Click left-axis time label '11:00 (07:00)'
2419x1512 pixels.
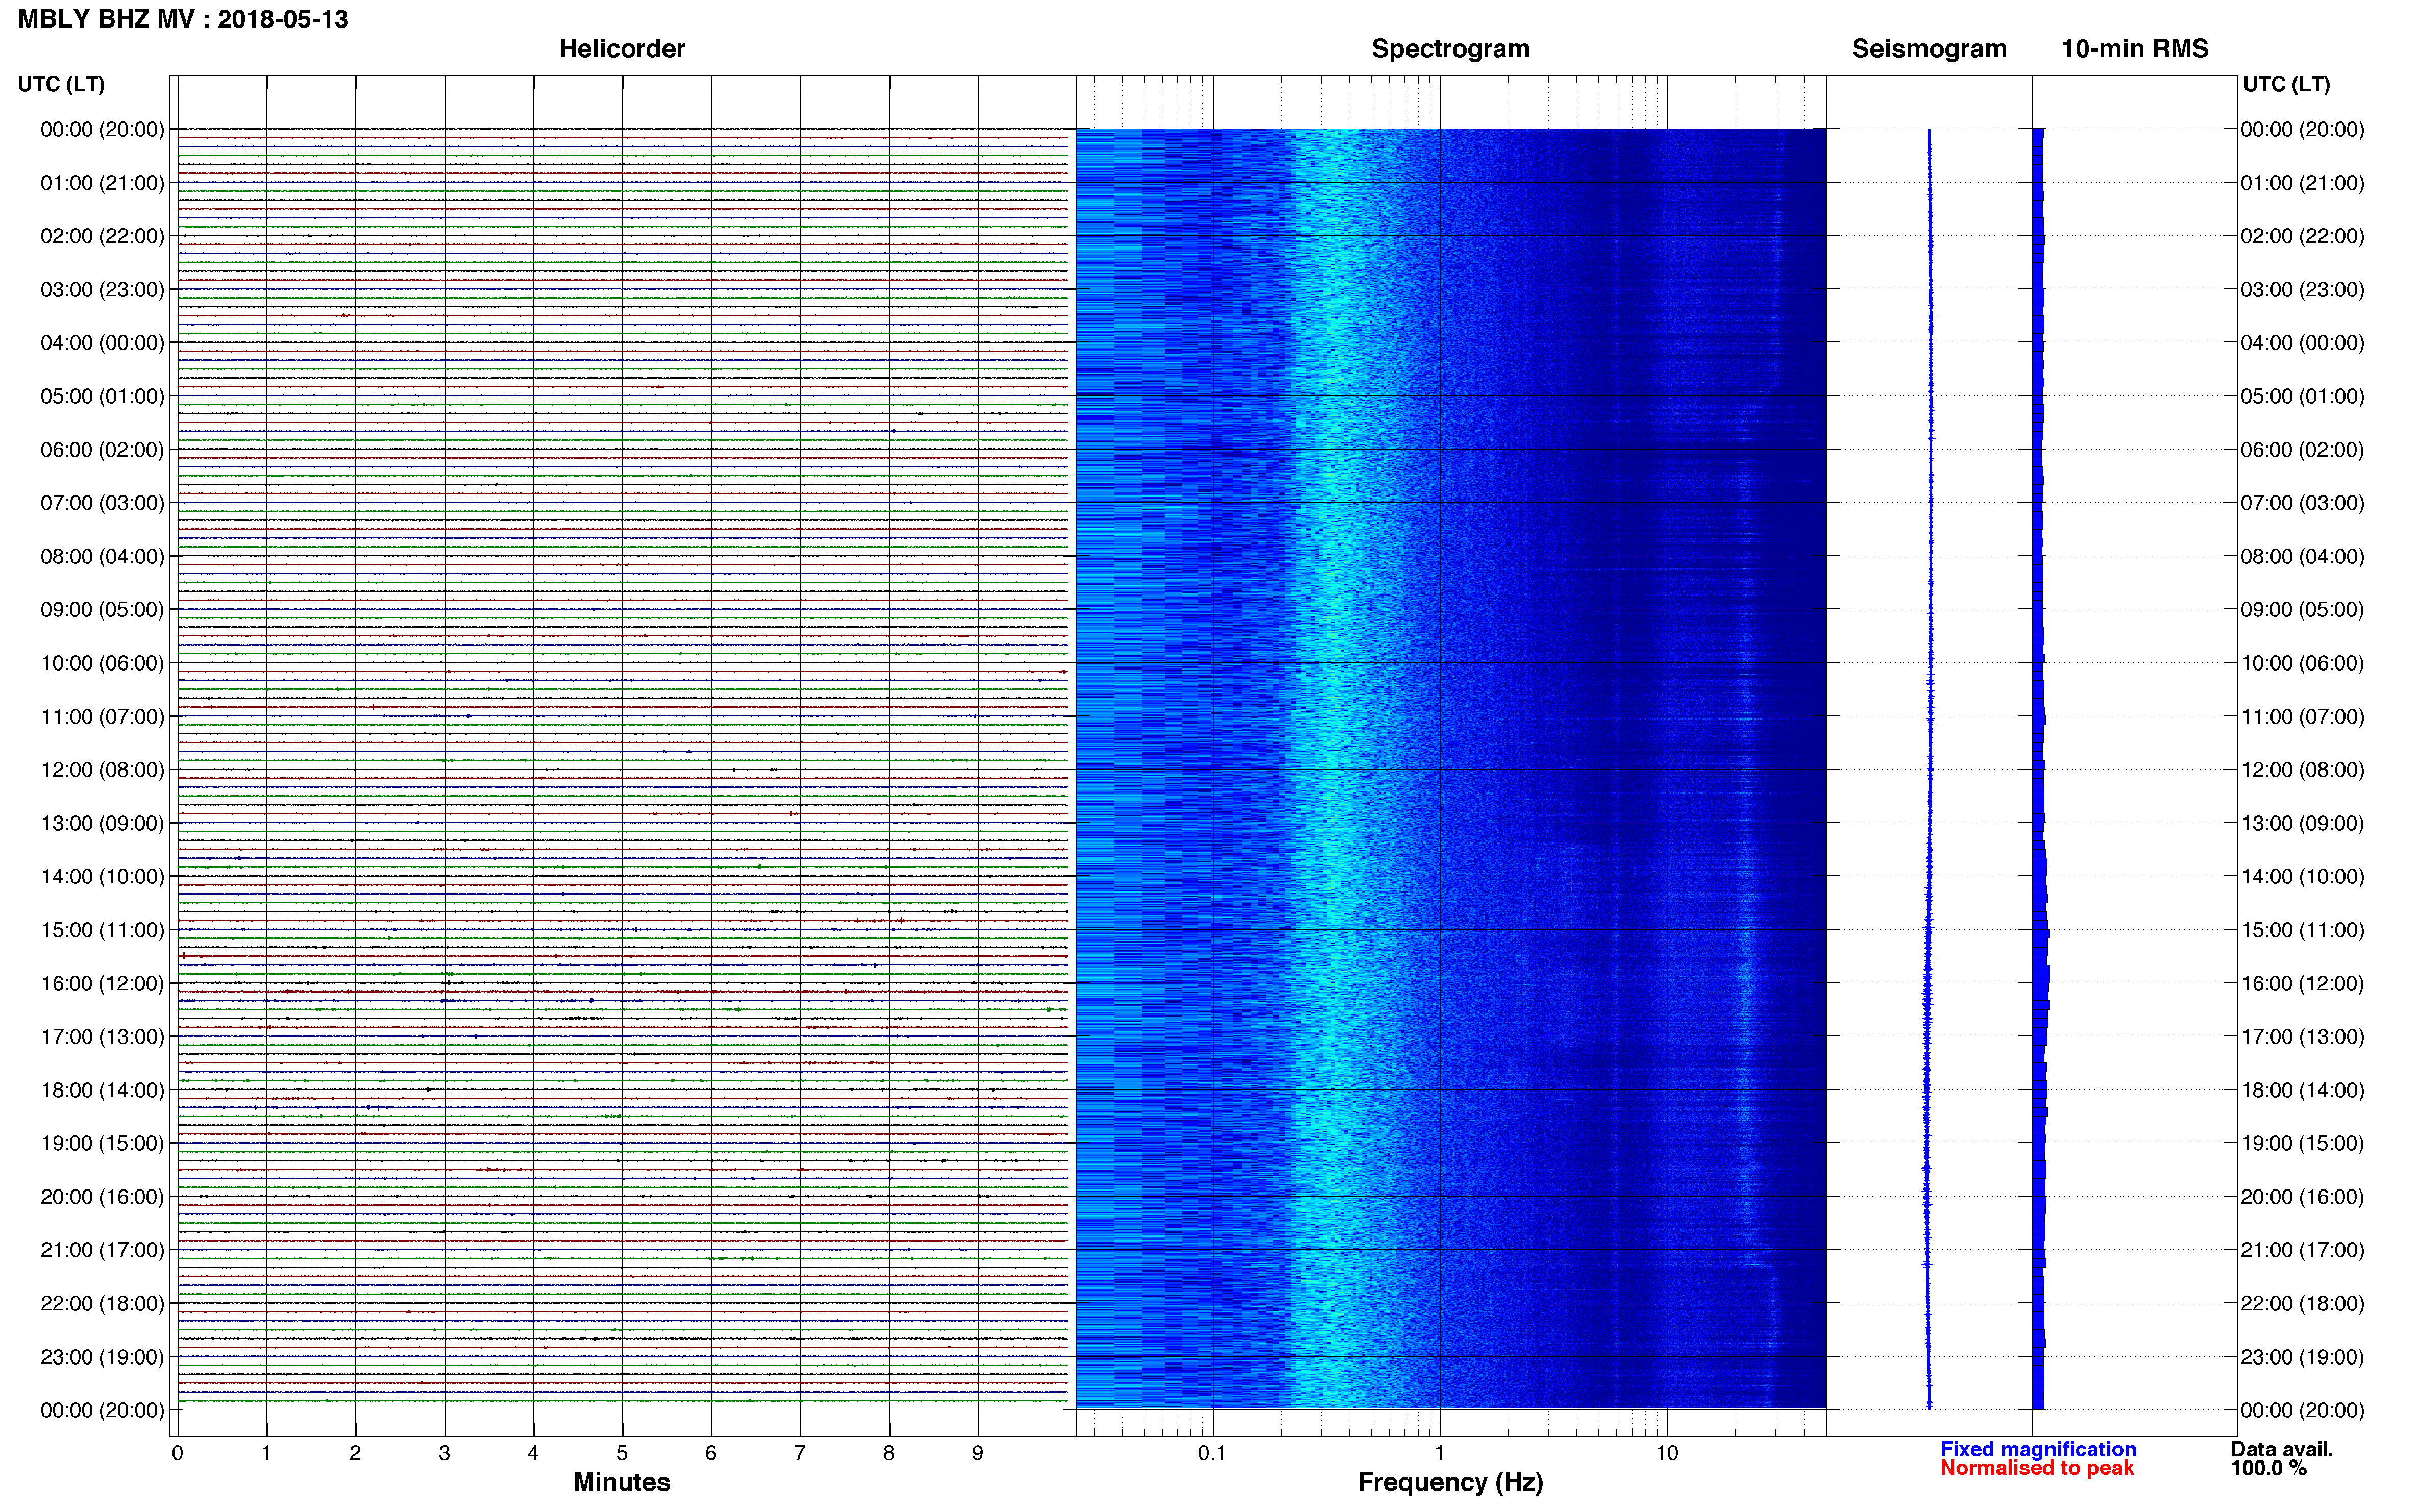click(x=102, y=717)
